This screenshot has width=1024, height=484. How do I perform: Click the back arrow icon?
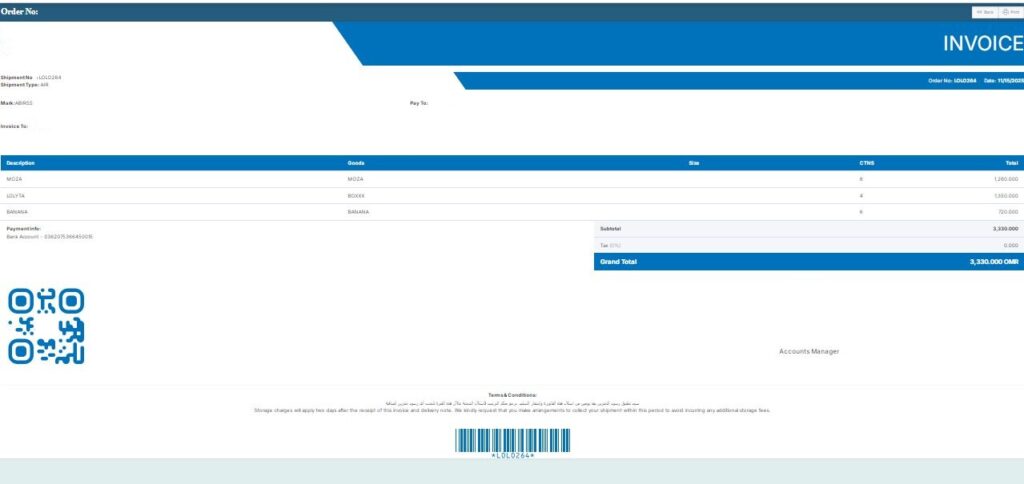tap(979, 12)
